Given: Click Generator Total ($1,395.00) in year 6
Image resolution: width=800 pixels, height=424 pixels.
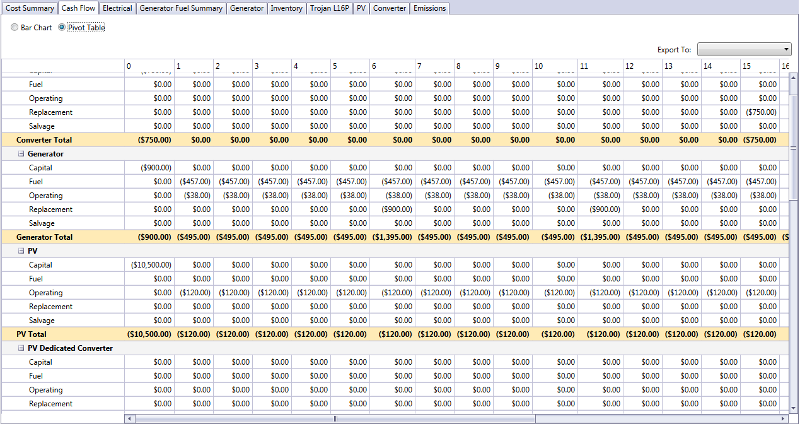Looking at the screenshot, I should [392, 237].
